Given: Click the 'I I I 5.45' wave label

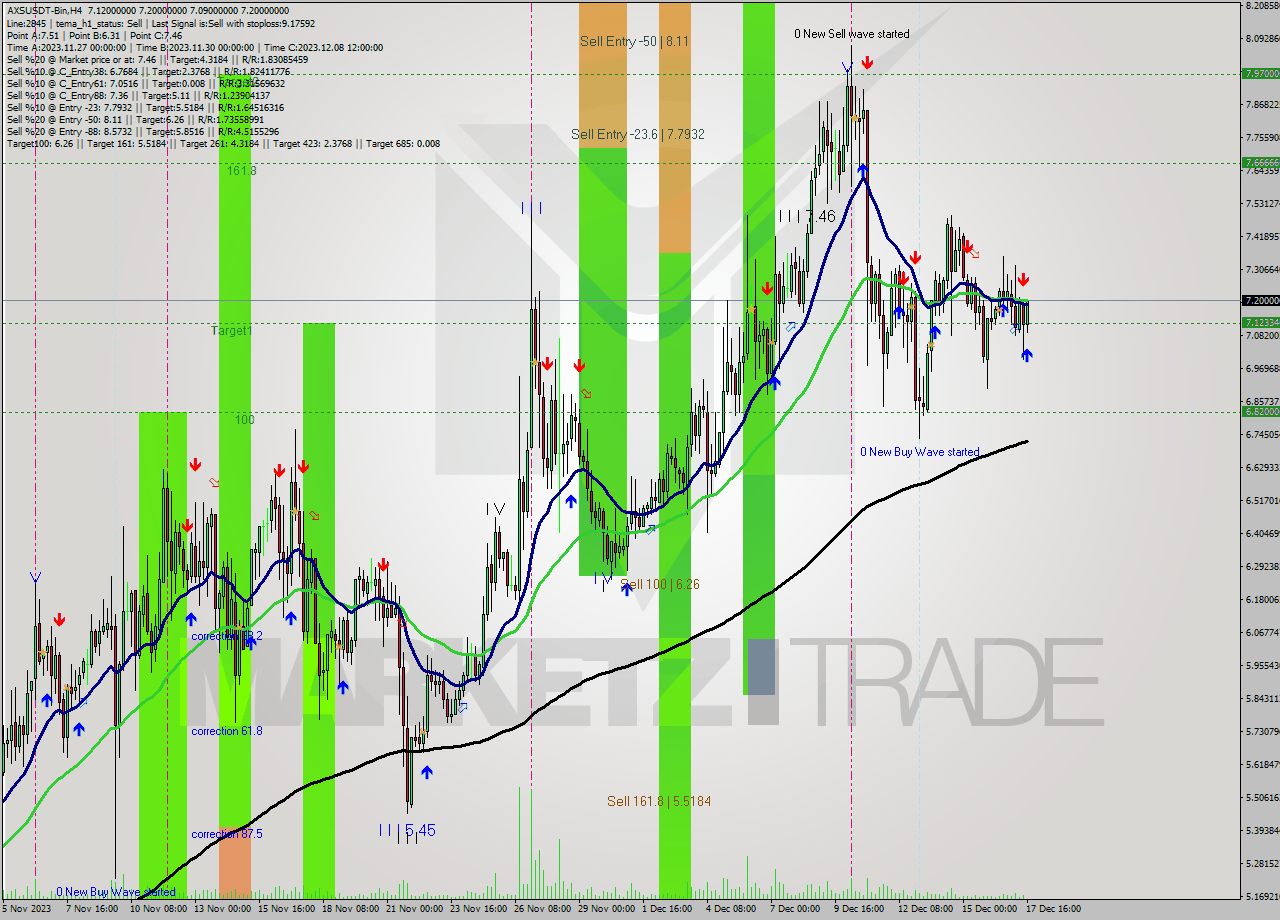Looking at the screenshot, I should pyautogui.click(x=407, y=830).
